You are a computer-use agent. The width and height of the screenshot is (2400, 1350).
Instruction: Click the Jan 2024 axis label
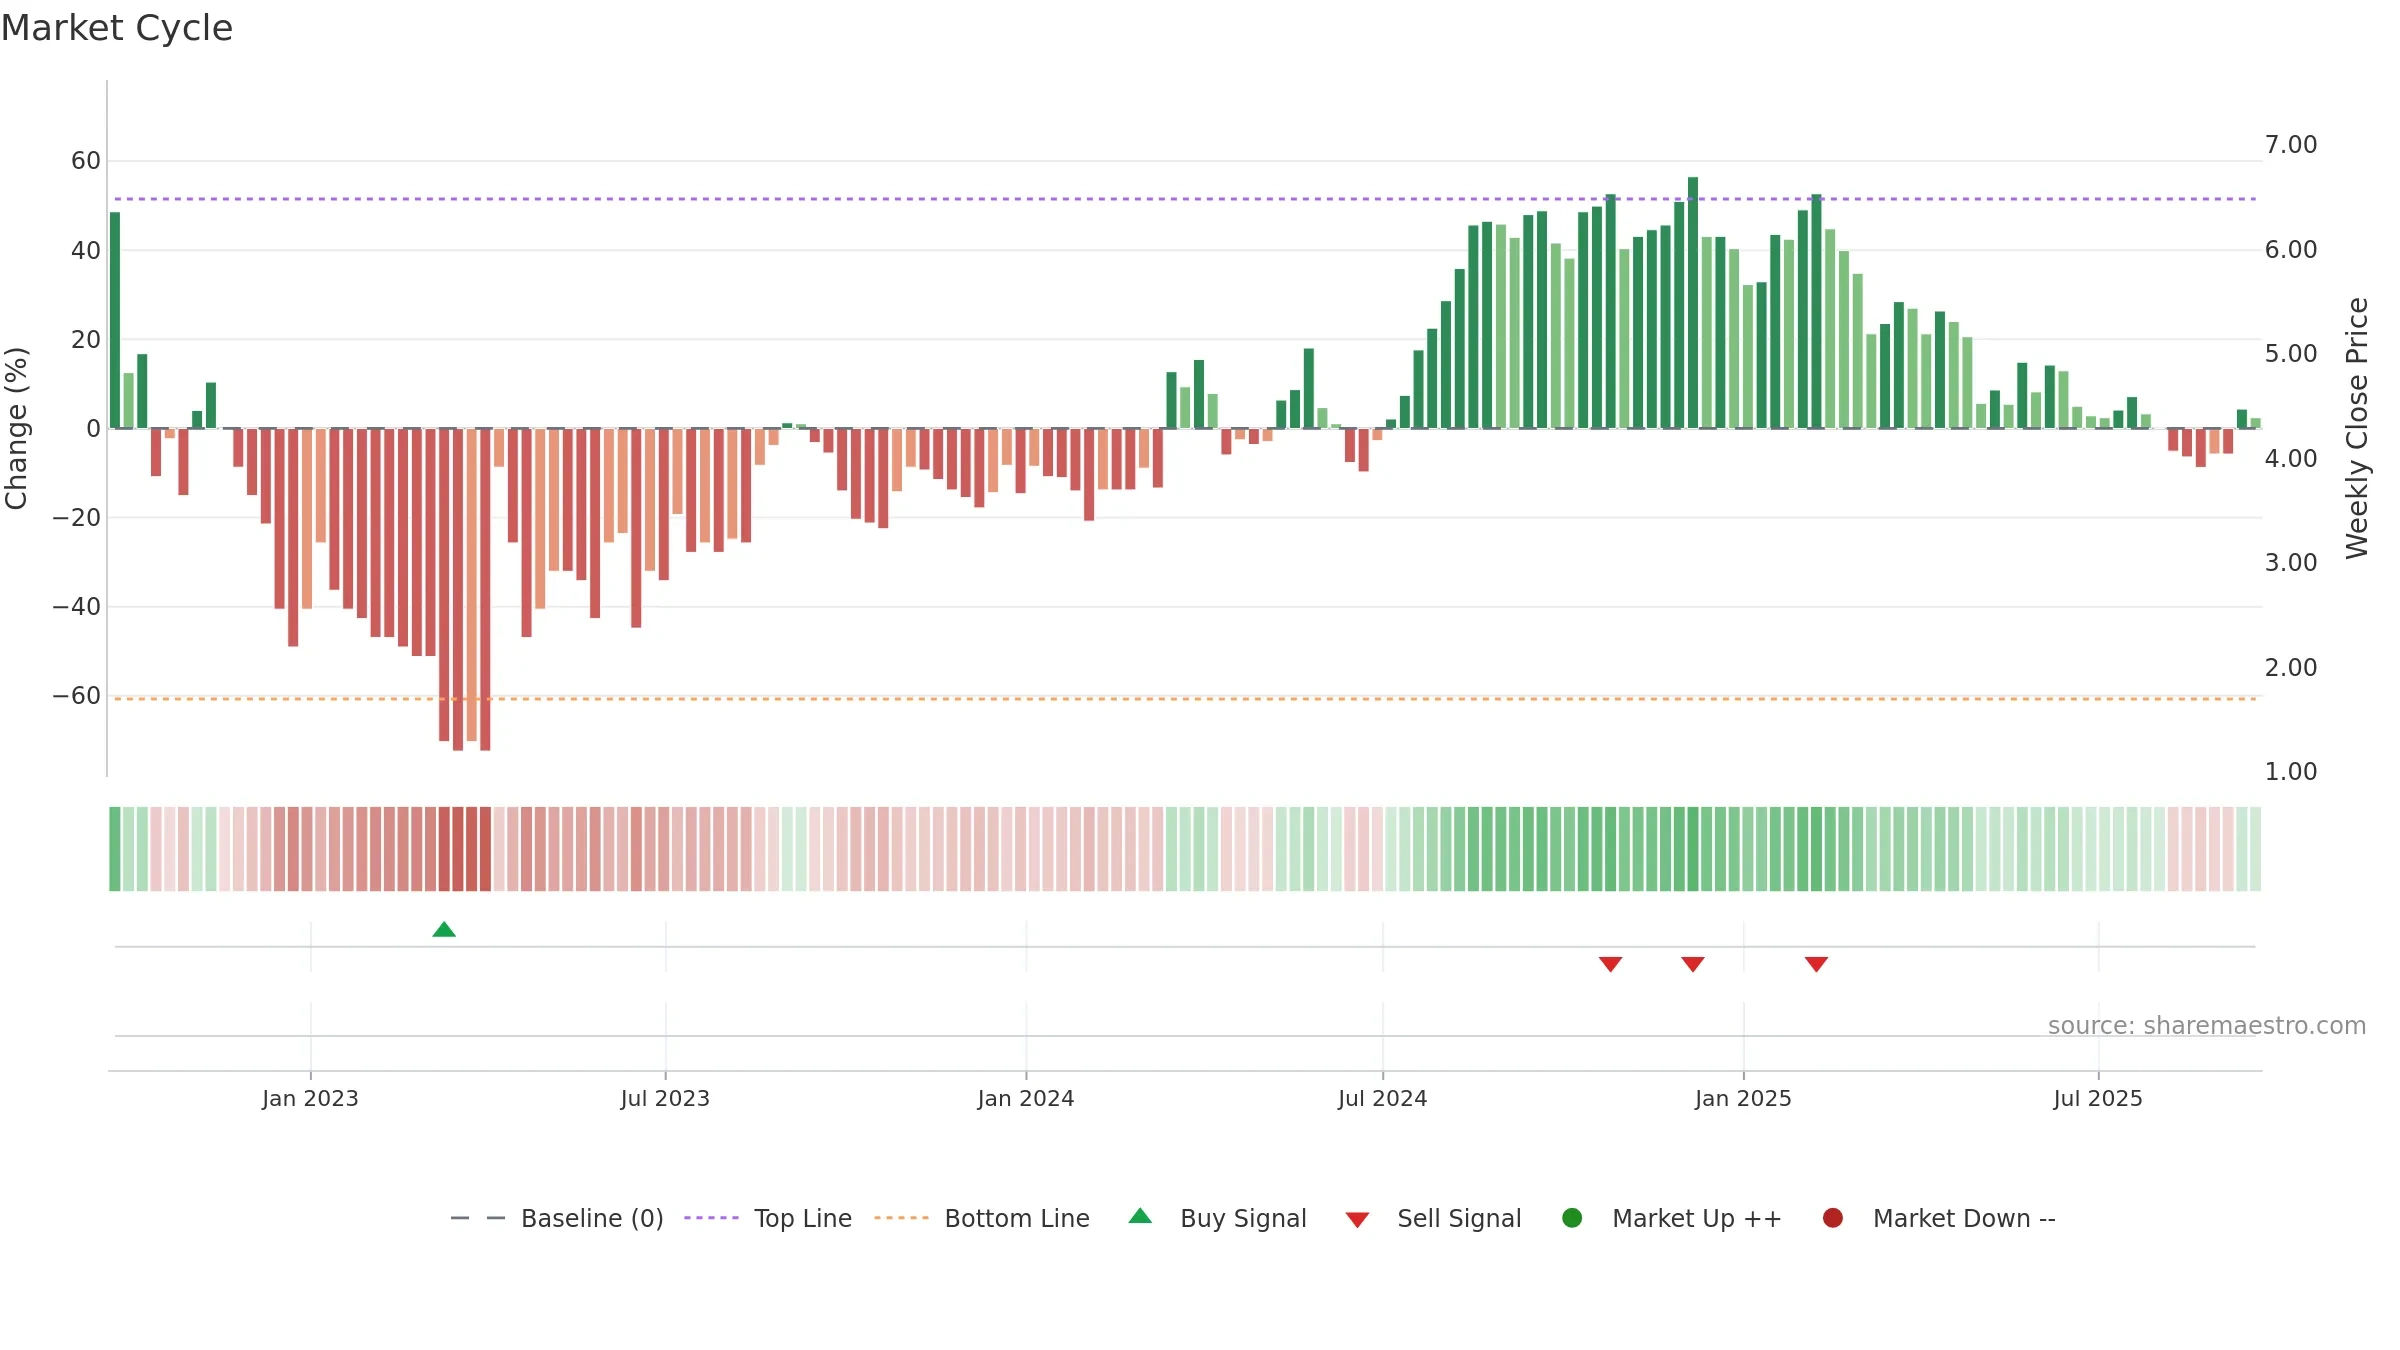[1026, 1098]
